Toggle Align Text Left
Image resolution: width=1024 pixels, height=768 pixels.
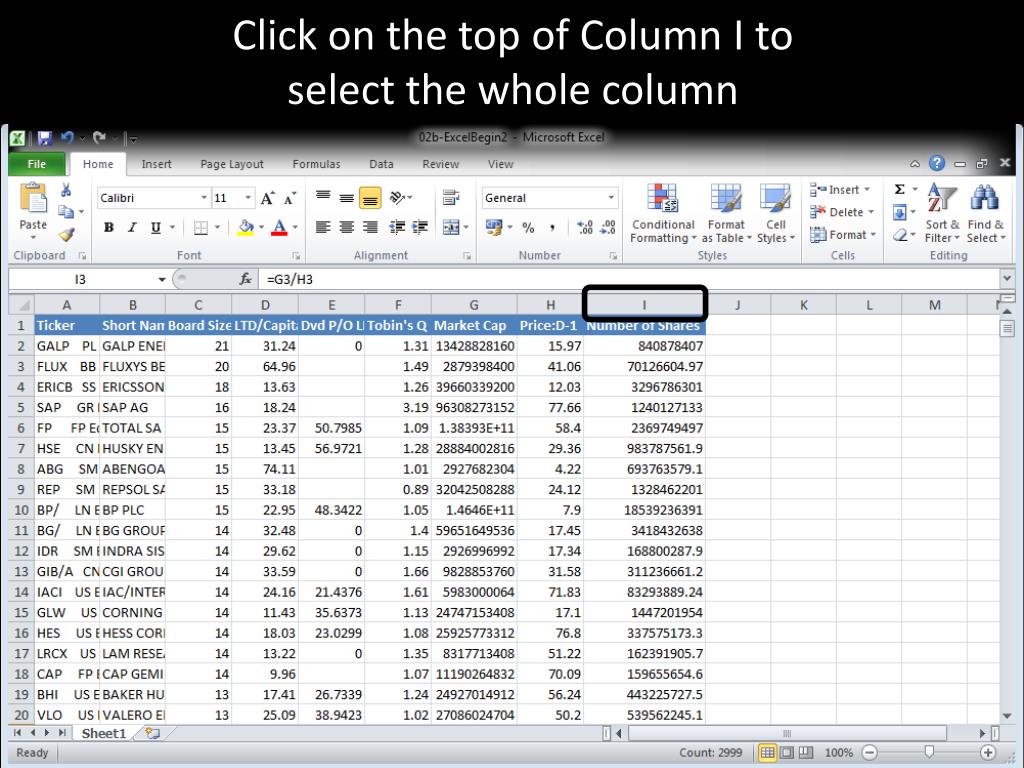323,227
